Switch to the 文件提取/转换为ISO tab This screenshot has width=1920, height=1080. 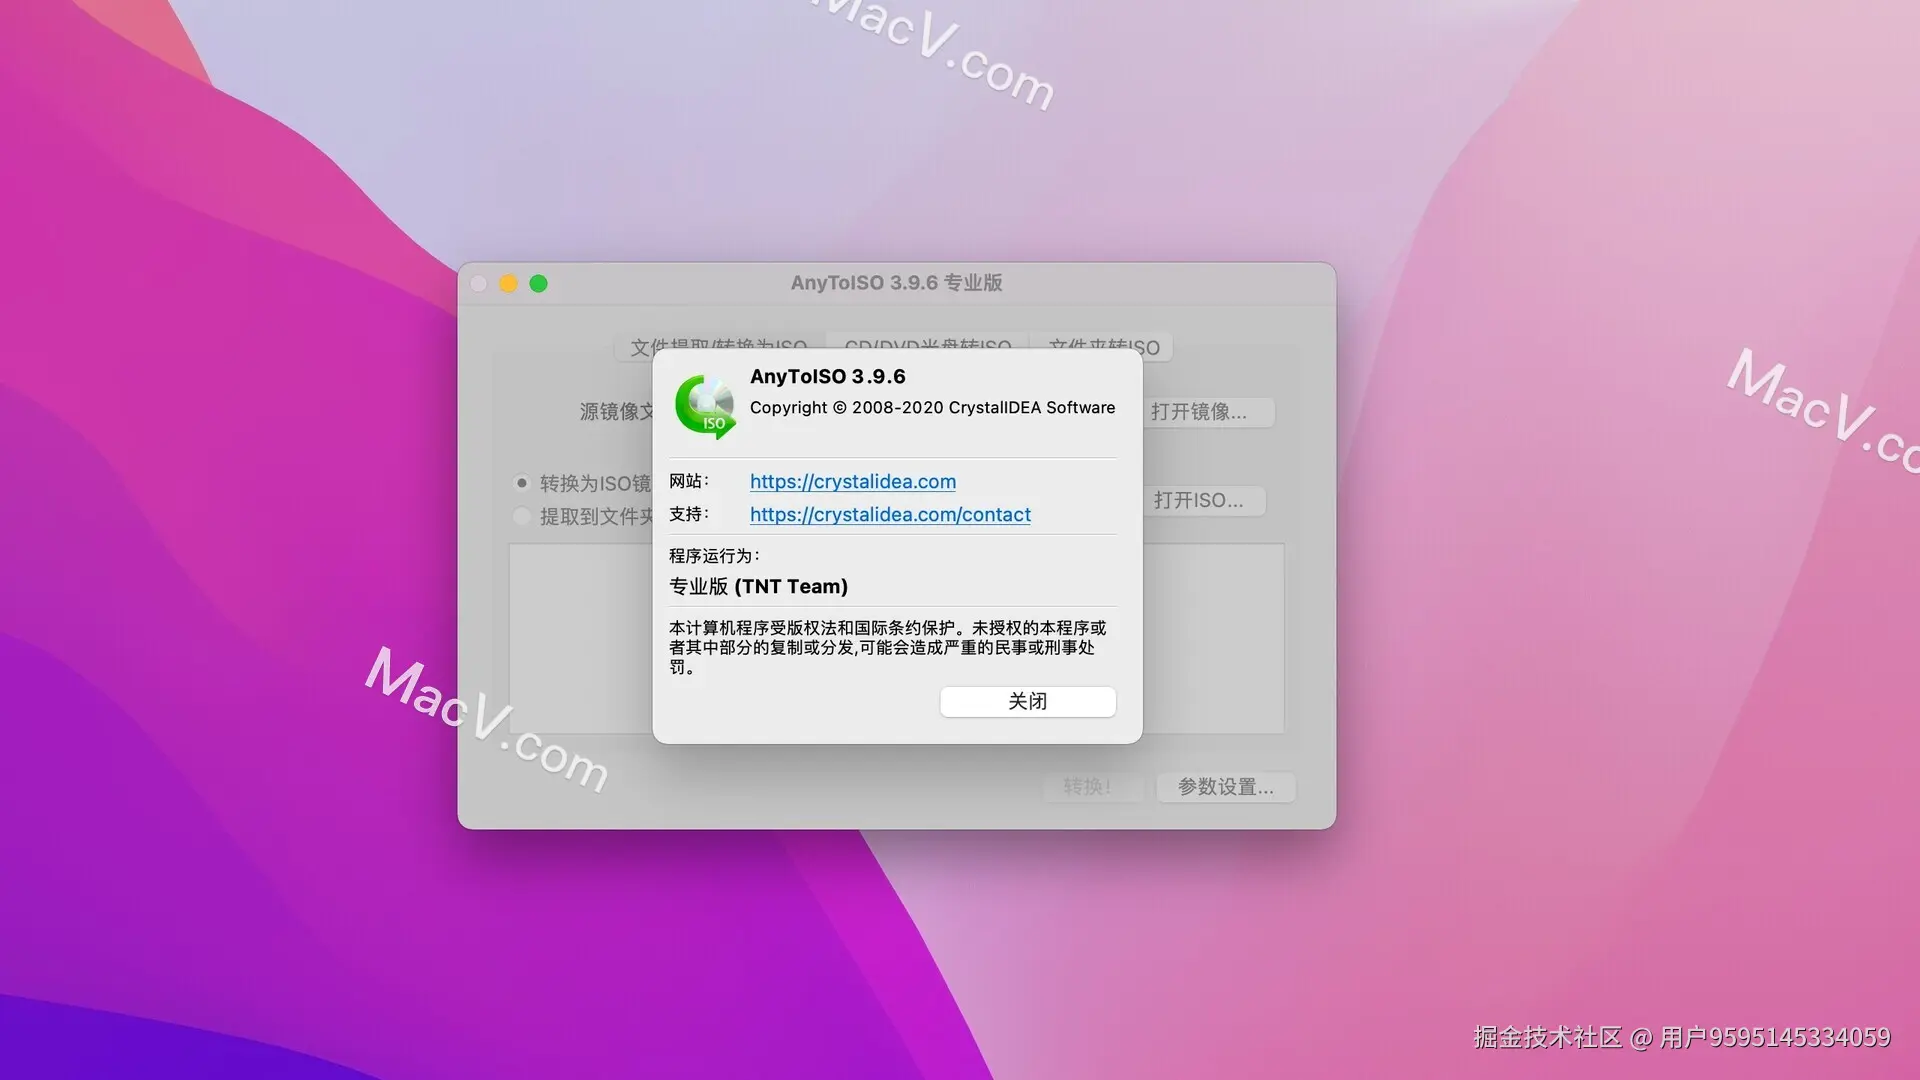point(719,347)
